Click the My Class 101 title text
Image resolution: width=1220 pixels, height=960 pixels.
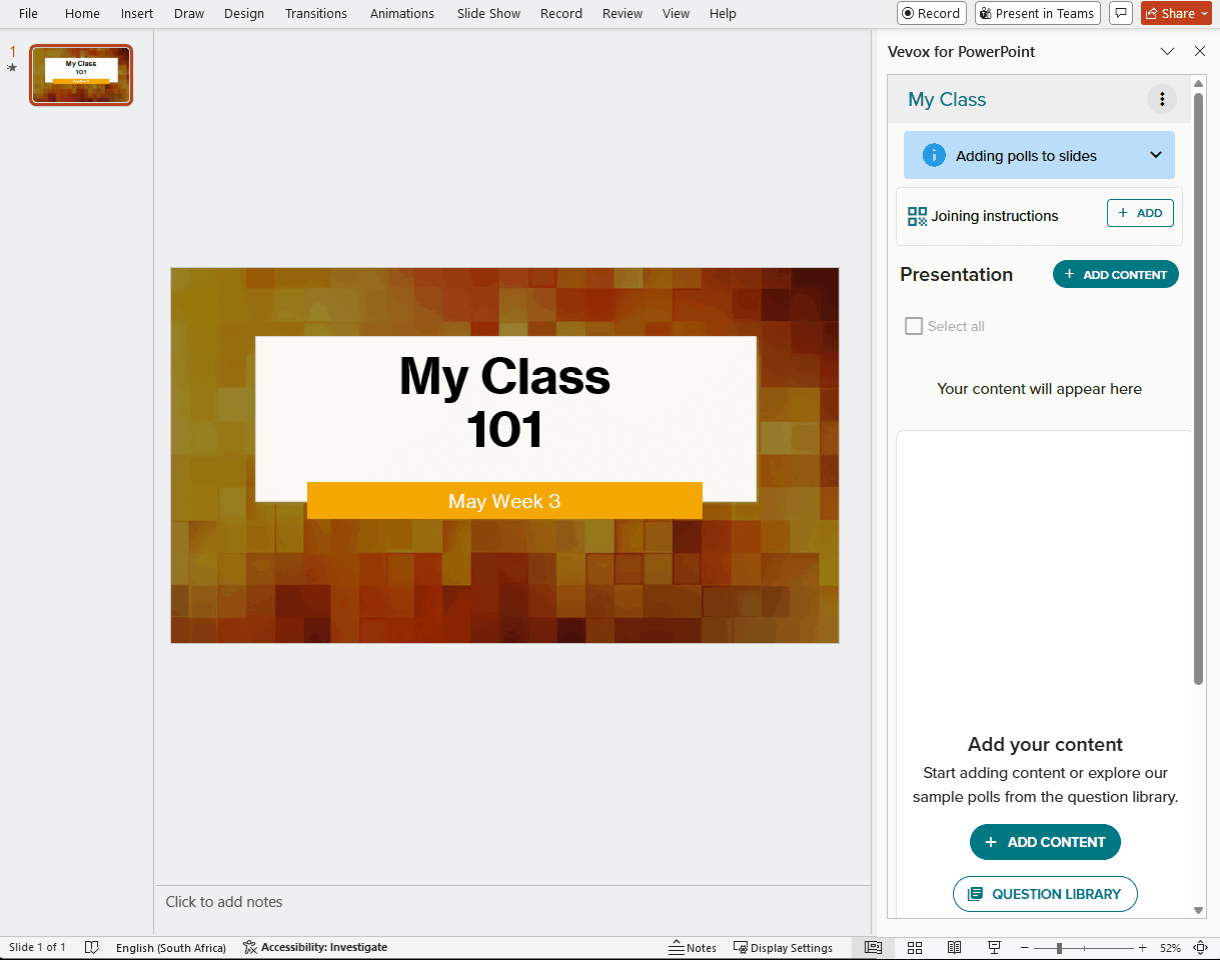505,403
